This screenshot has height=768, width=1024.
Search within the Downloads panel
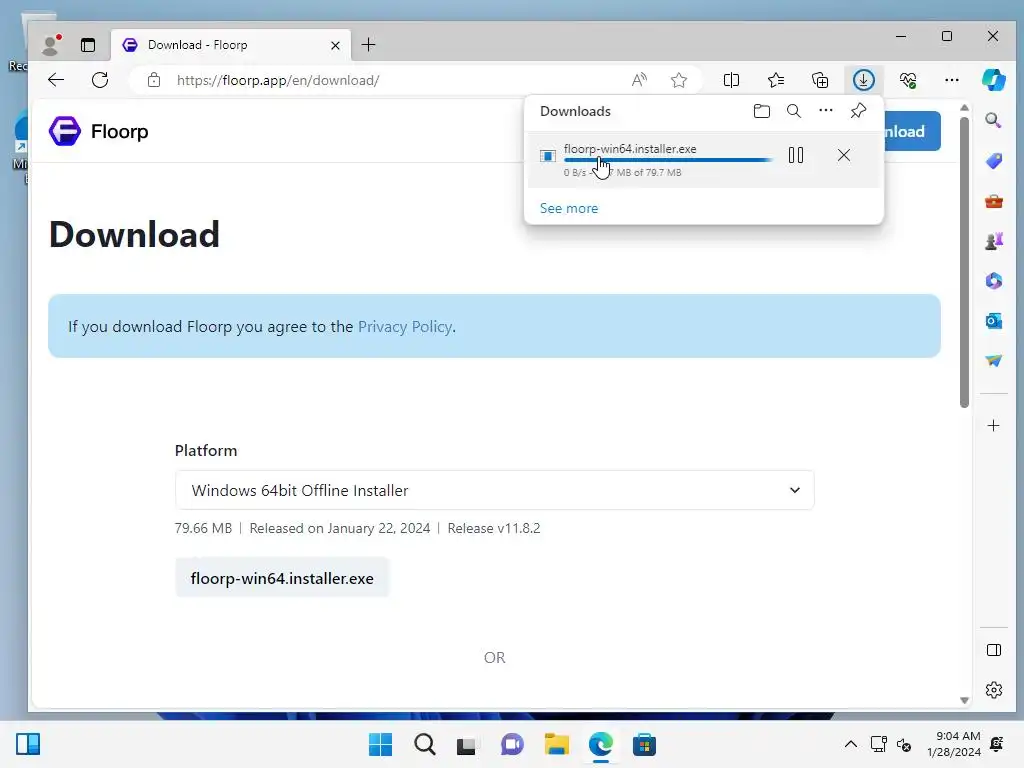pyautogui.click(x=793, y=111)
